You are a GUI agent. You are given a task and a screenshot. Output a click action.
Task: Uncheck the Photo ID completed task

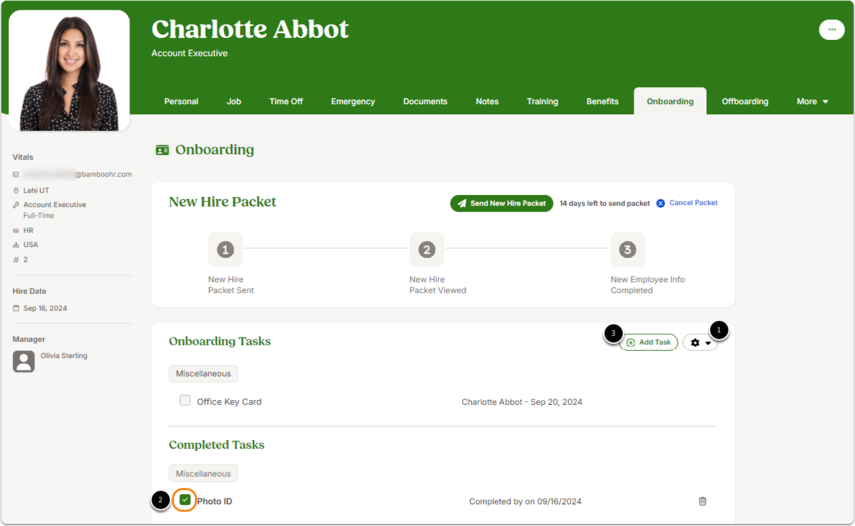pyautogui.click(x=185, y=500)
